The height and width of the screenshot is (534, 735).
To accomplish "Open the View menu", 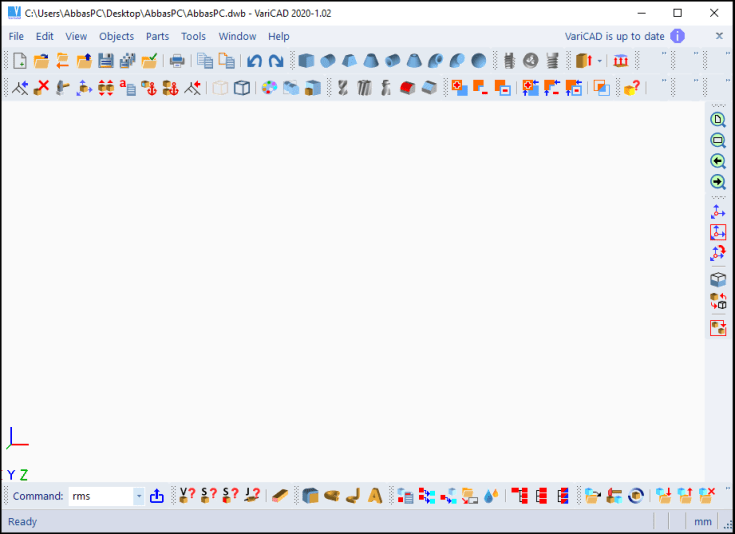I will pos(76,37).
